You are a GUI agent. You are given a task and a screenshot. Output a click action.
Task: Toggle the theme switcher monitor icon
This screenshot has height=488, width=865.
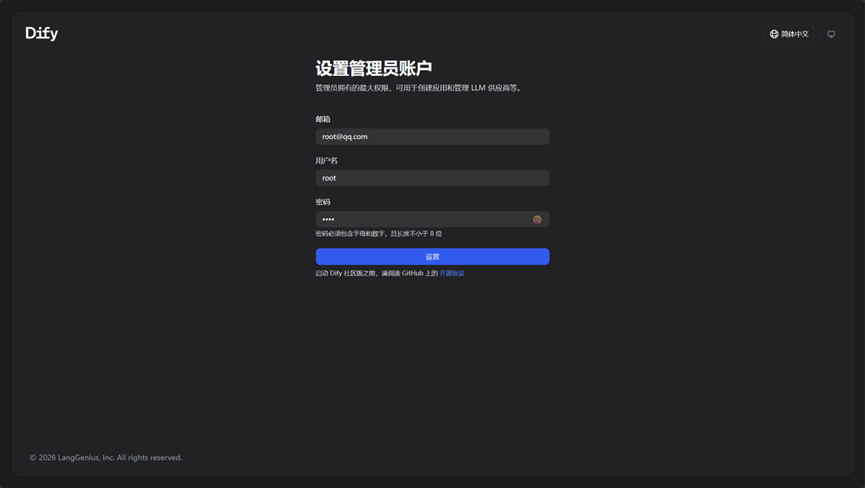pos(831,34)
